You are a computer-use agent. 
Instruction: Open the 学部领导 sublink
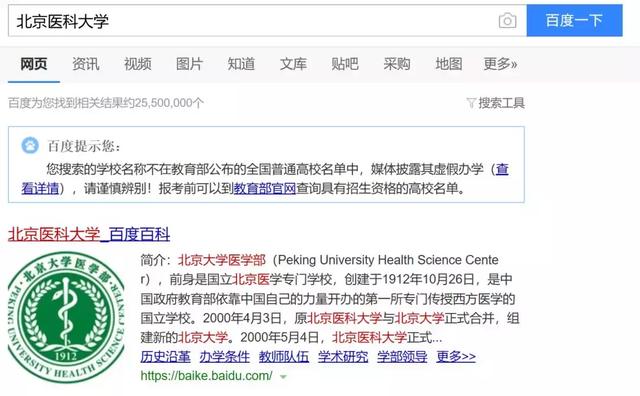402,357
